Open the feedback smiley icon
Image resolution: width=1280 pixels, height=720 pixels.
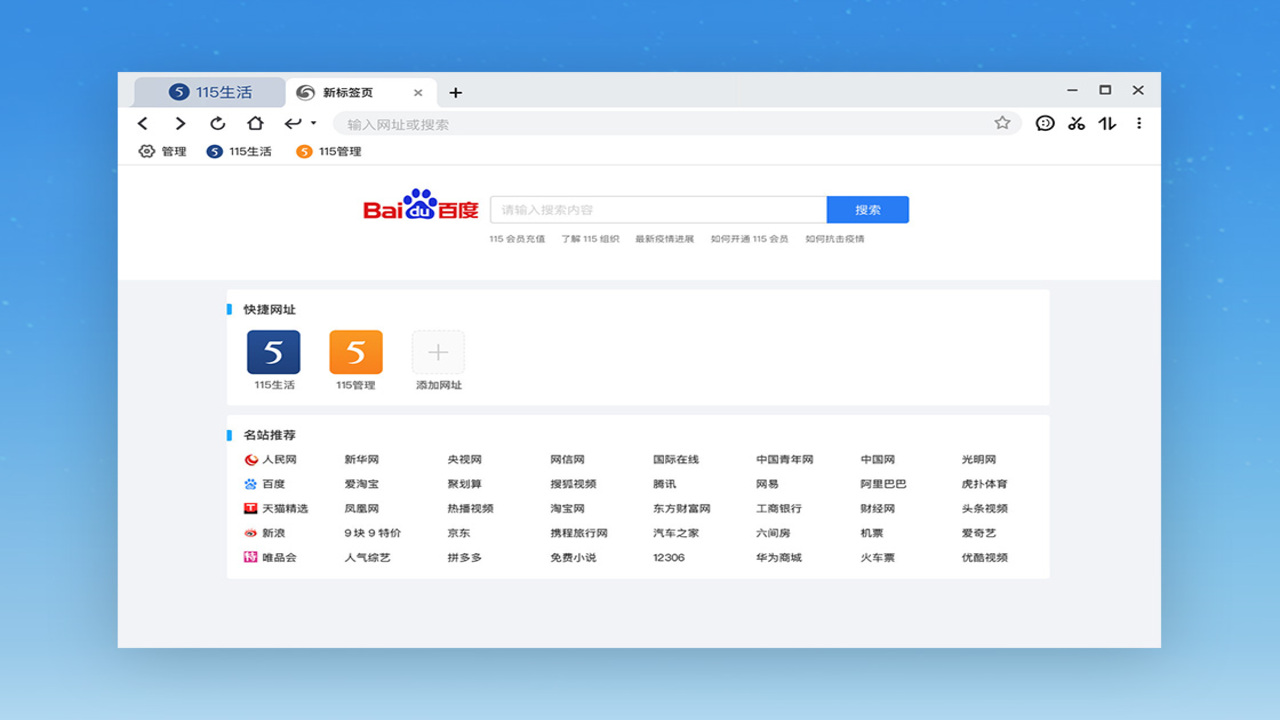tap(1044, 123)
